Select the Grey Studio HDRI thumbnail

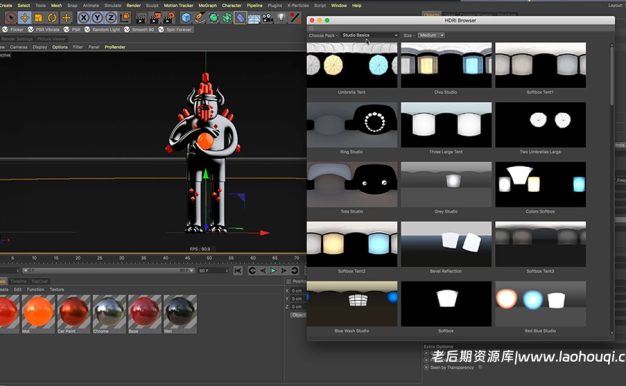coord(446,184)
